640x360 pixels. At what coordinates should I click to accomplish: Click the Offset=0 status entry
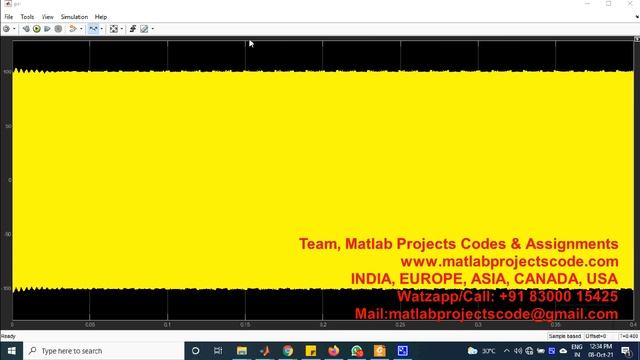[x=596, y=336]
